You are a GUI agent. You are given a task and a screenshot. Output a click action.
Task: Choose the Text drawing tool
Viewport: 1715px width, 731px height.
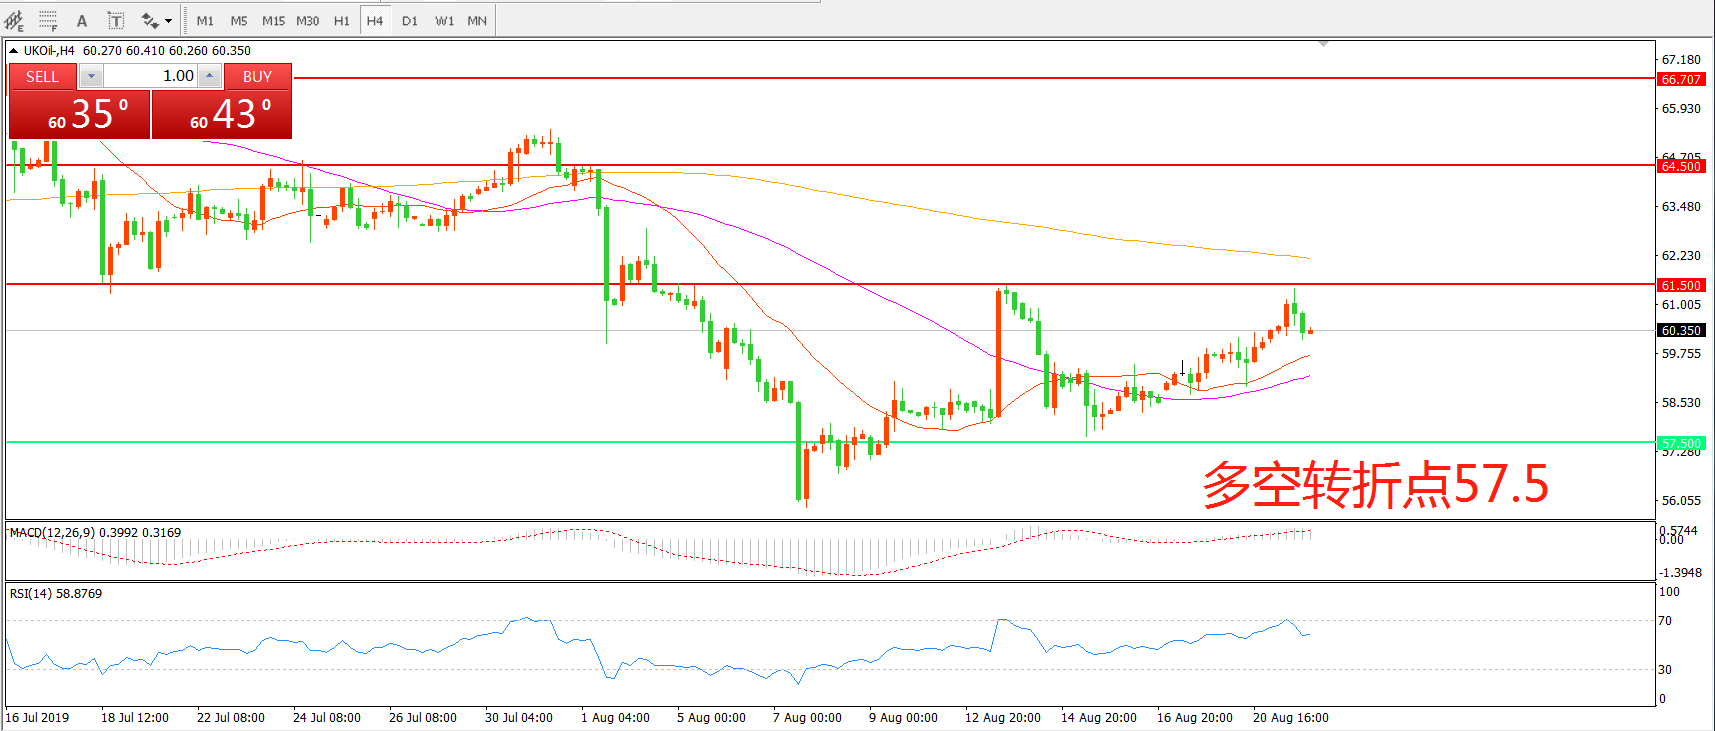click(x=82, y=20)
